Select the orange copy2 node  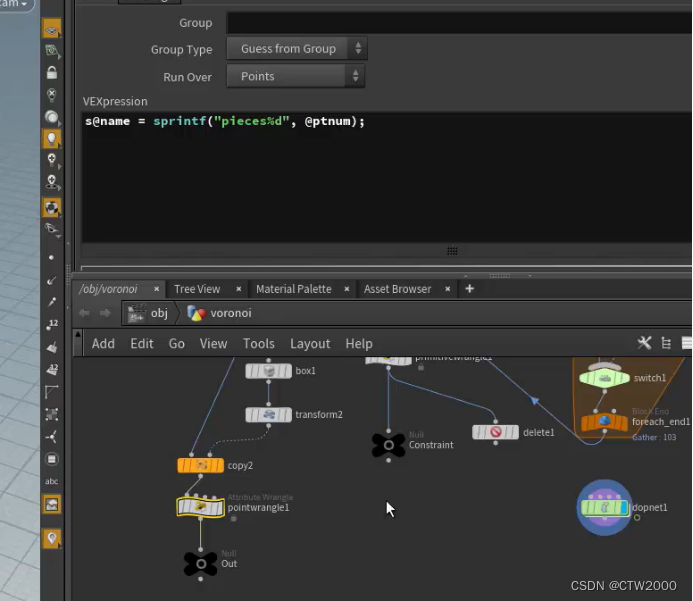click(x=200, y=465)
